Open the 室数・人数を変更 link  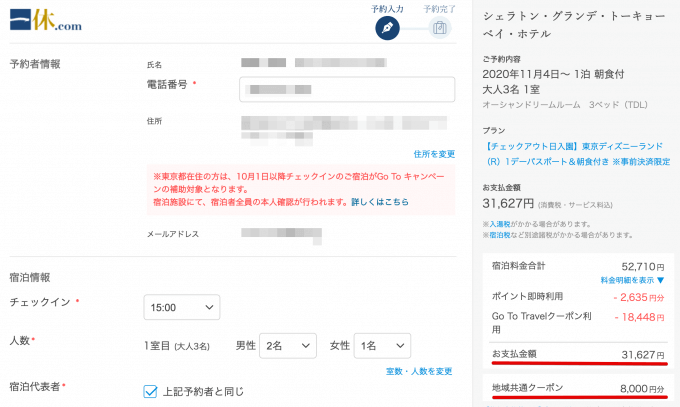(419, 371)
